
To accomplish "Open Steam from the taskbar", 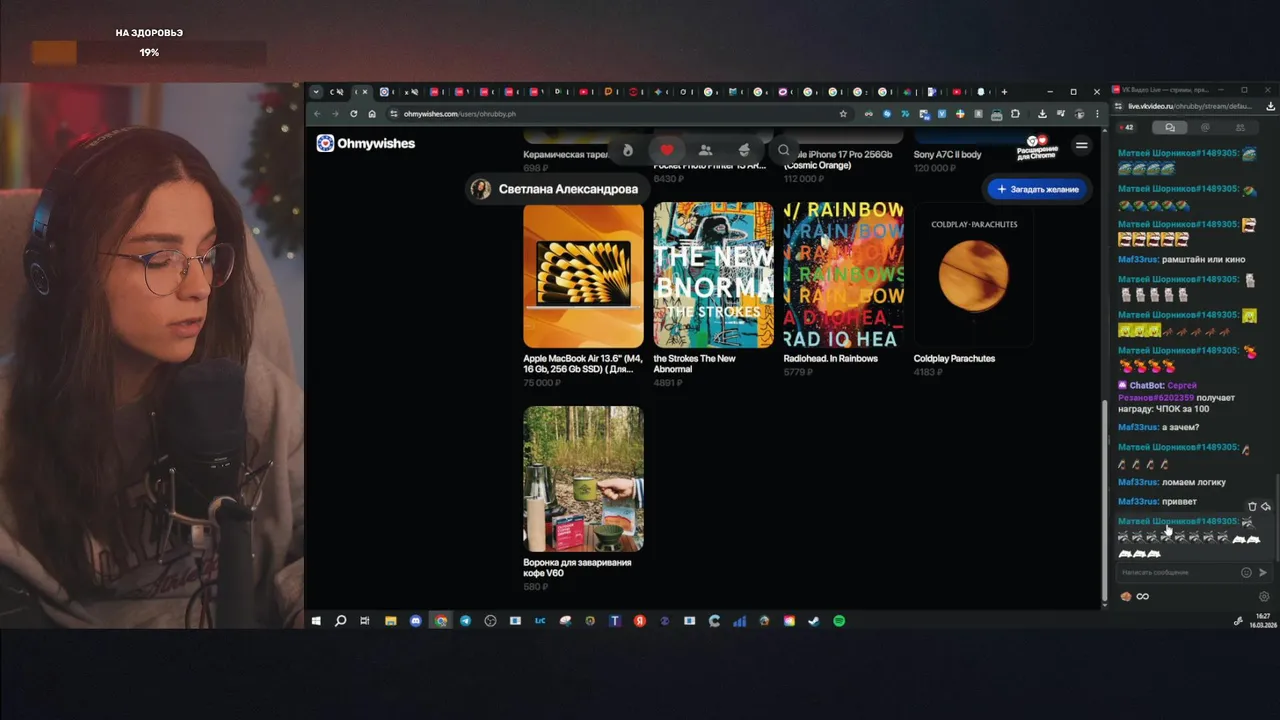I will tap(814, 621).
